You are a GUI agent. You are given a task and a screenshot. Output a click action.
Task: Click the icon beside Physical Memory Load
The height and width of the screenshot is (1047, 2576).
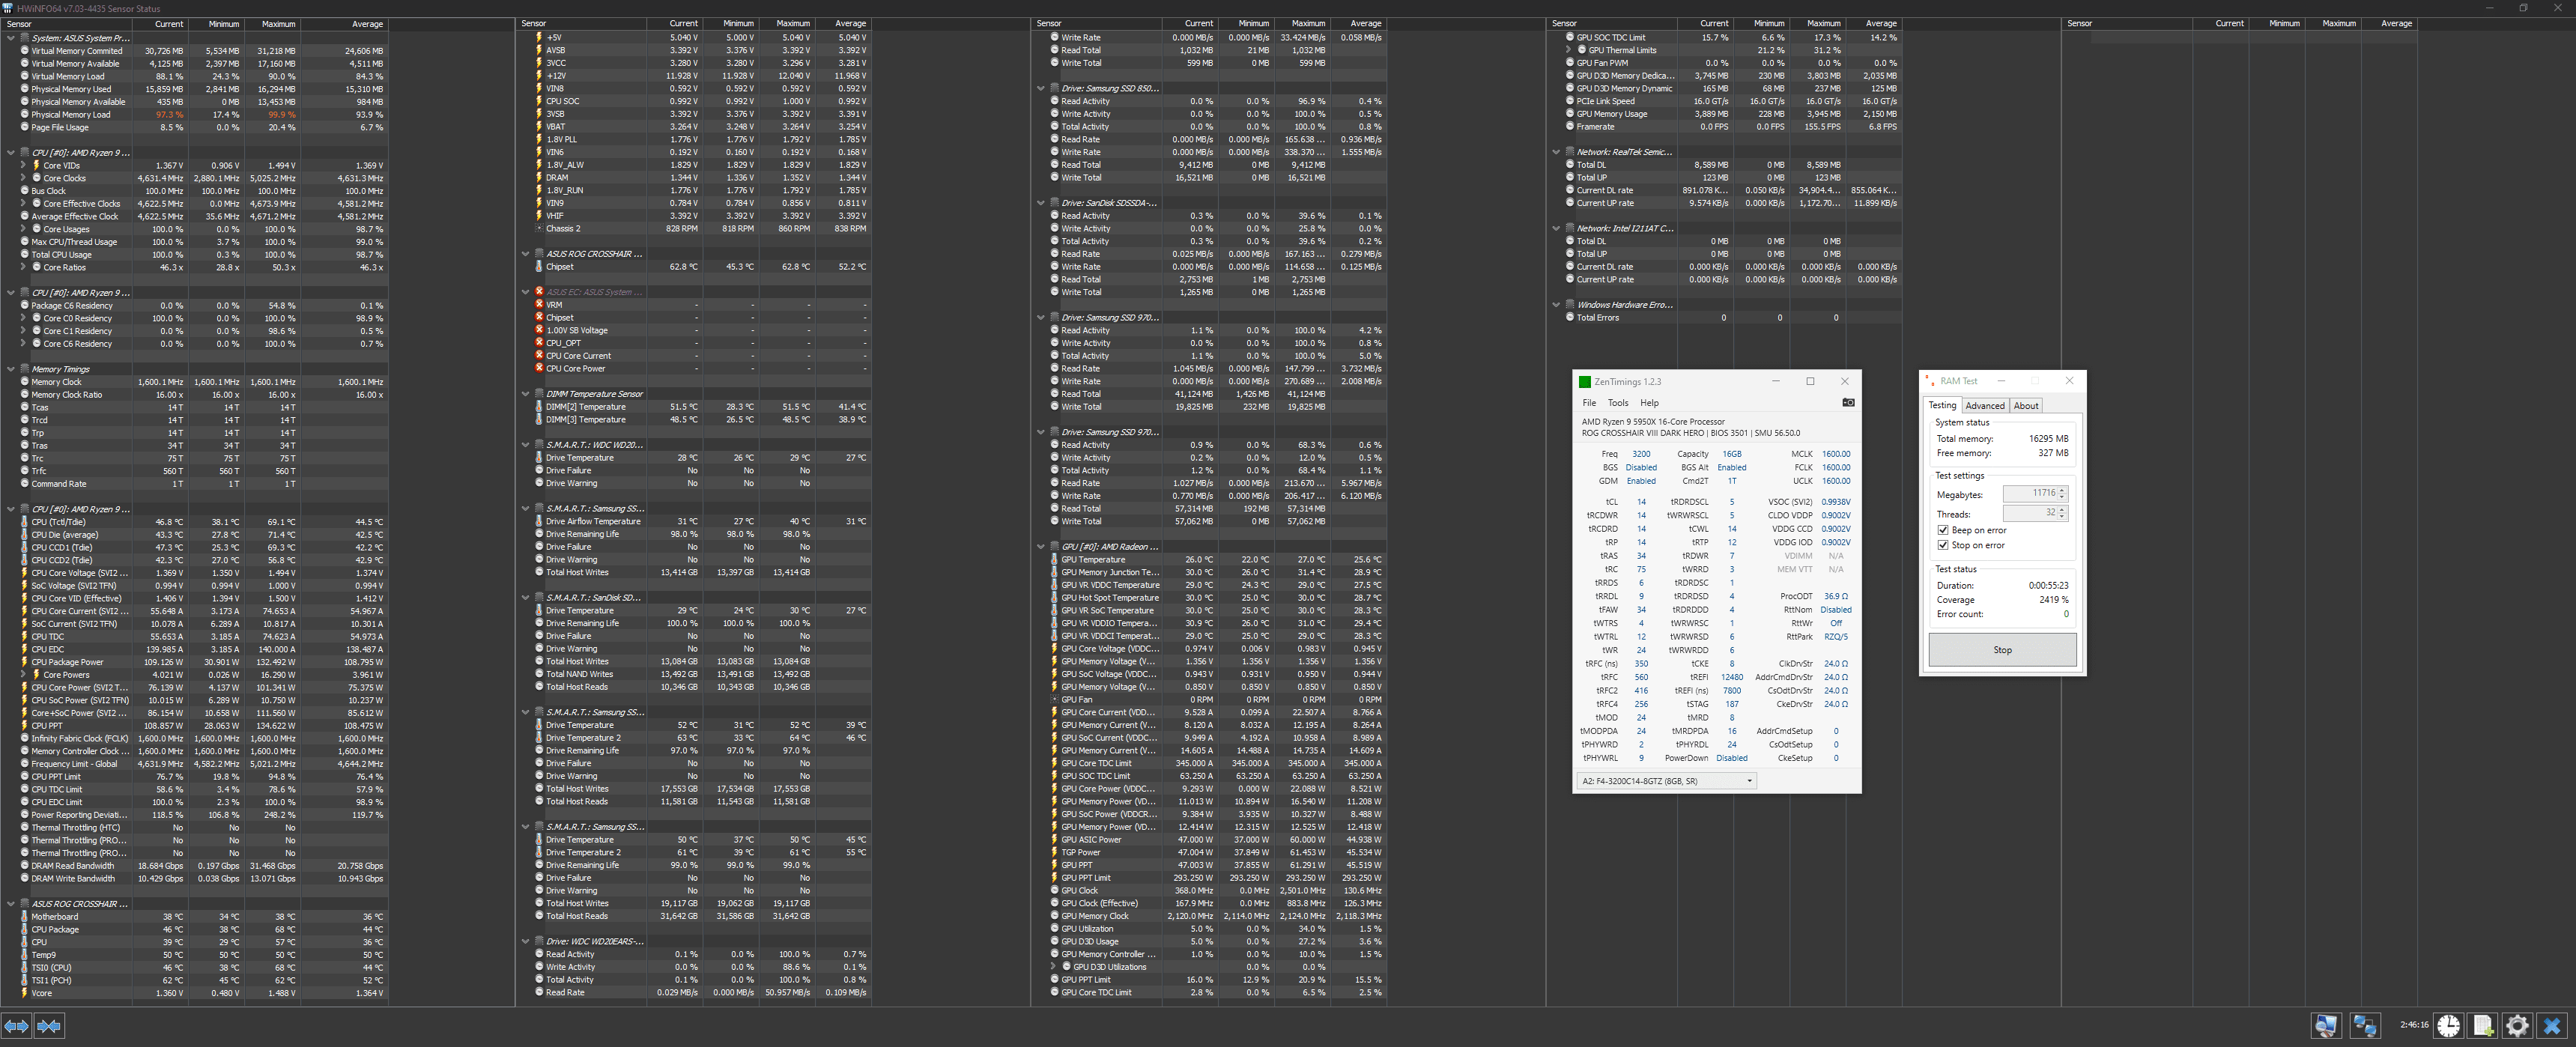click(24, 115)
